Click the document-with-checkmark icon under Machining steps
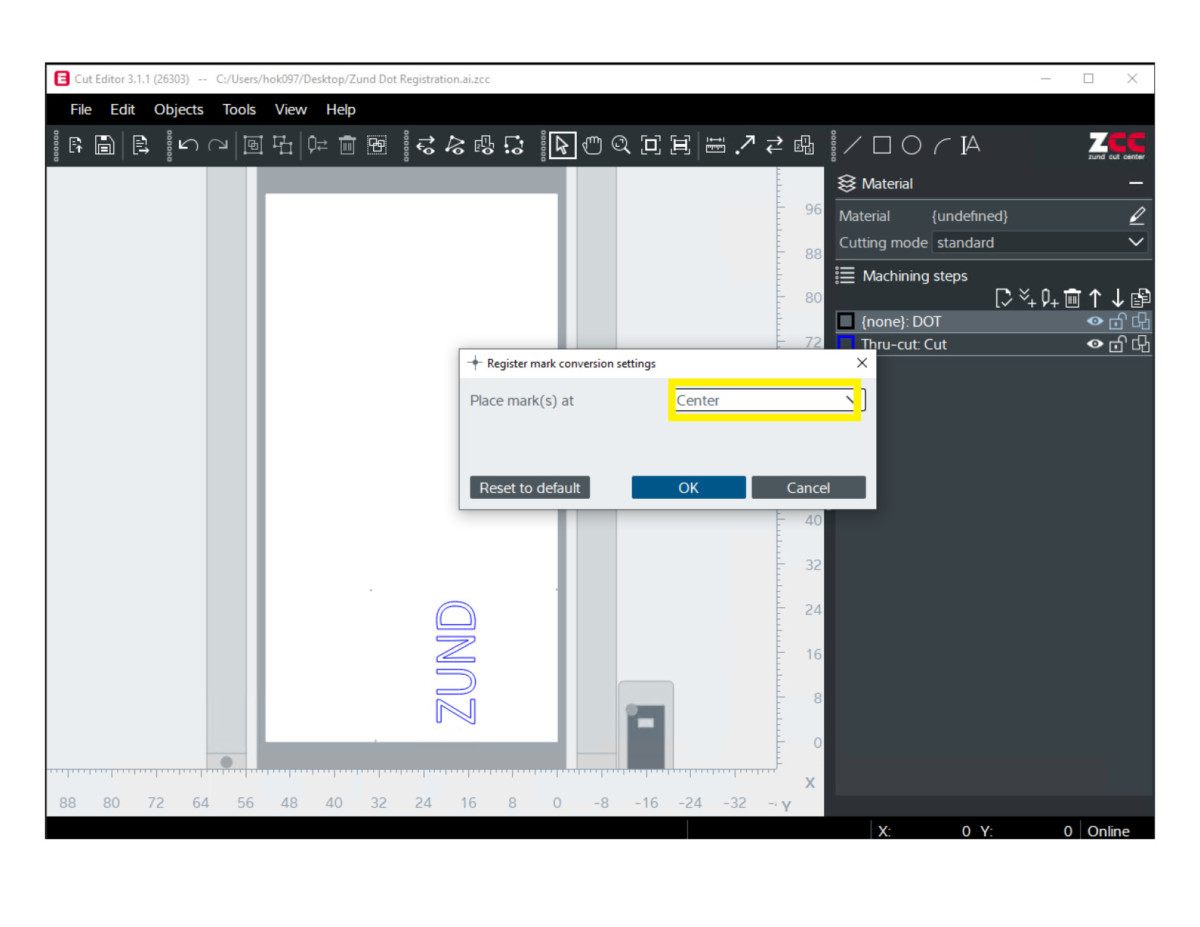1200x927 pixels. tap(1004, 297)
